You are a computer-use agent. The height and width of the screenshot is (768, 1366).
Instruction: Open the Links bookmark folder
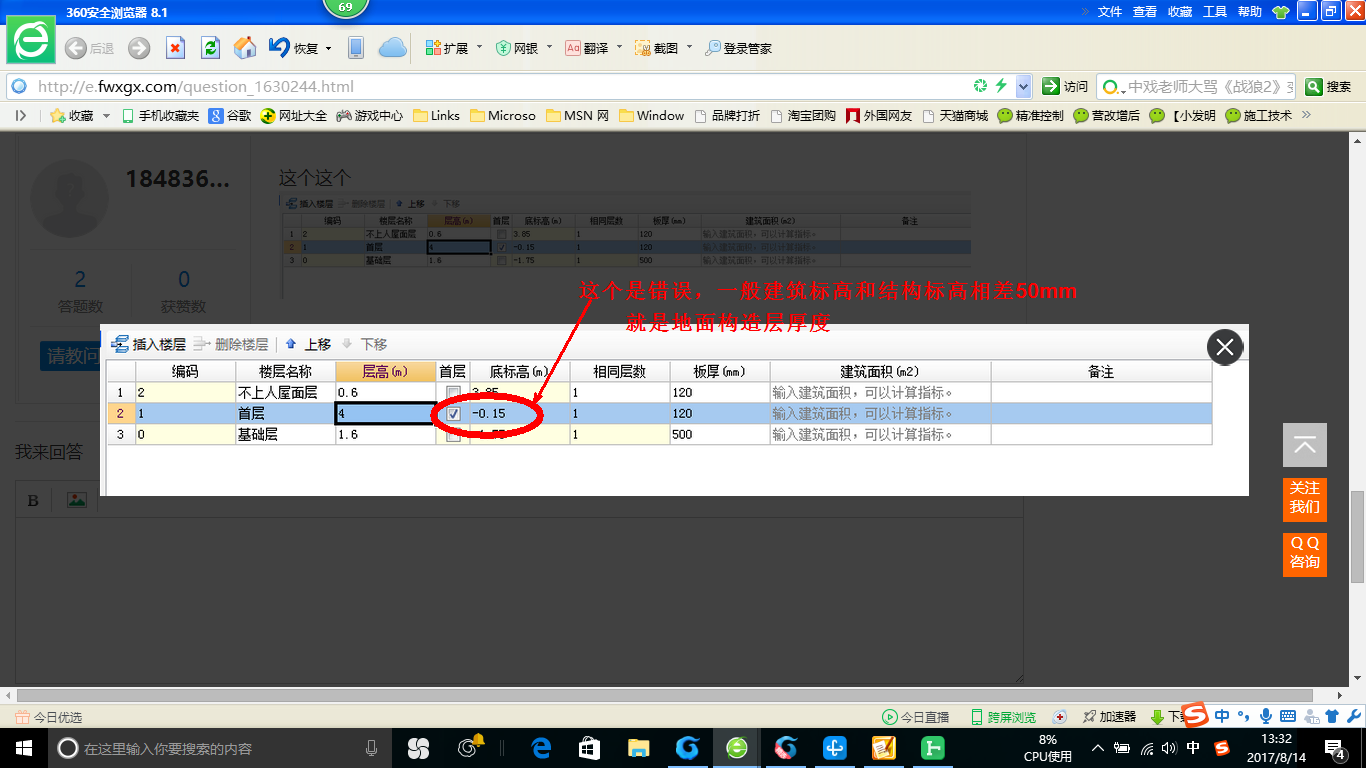(x=436, y=116)
